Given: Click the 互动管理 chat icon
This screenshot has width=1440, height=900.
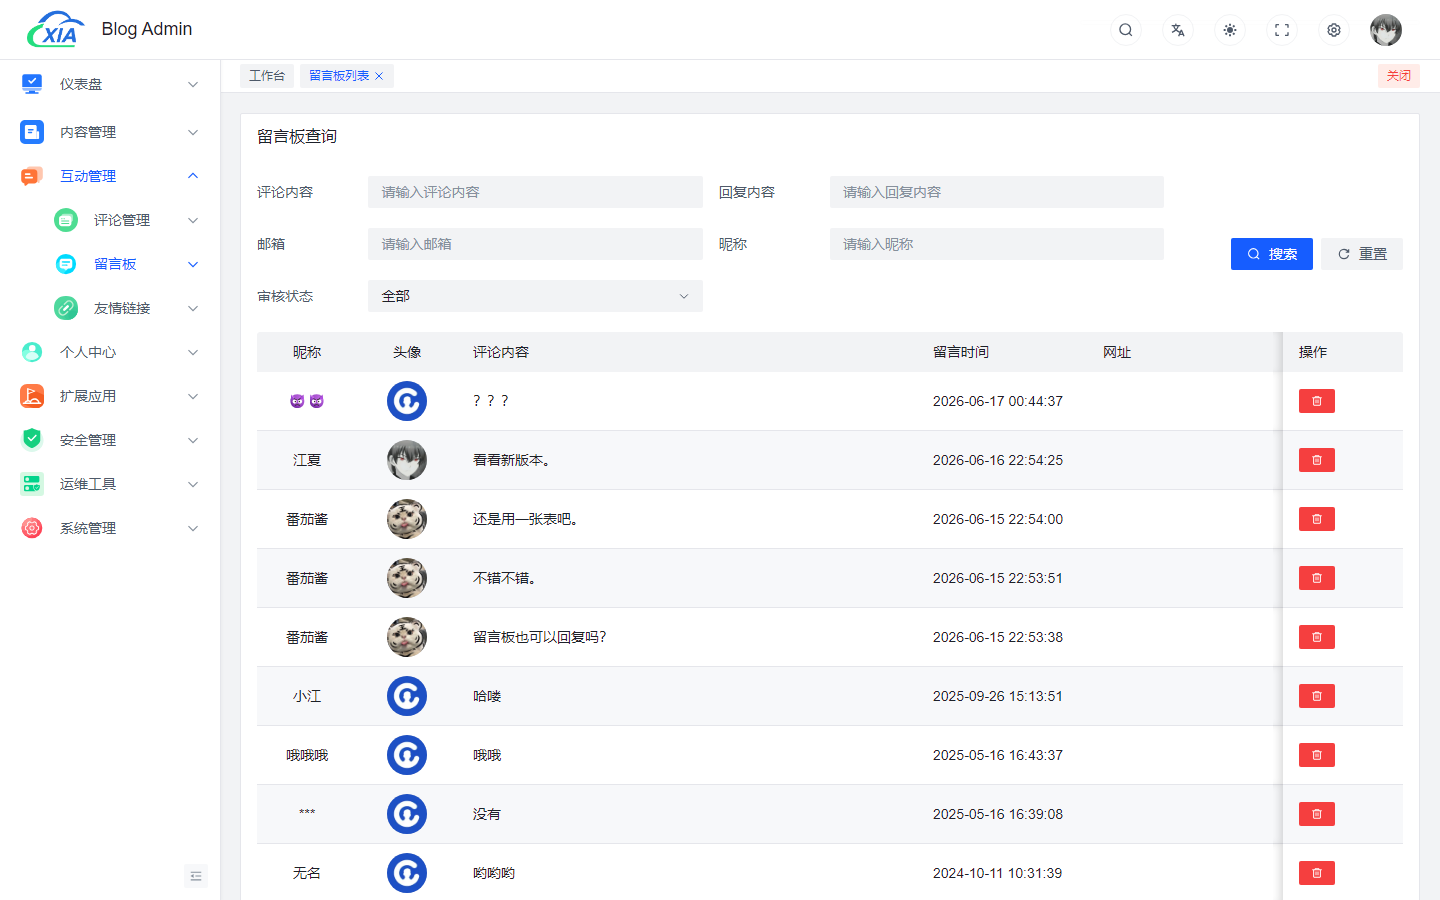Looking at the screenshot, I should [x=32, y=176].
